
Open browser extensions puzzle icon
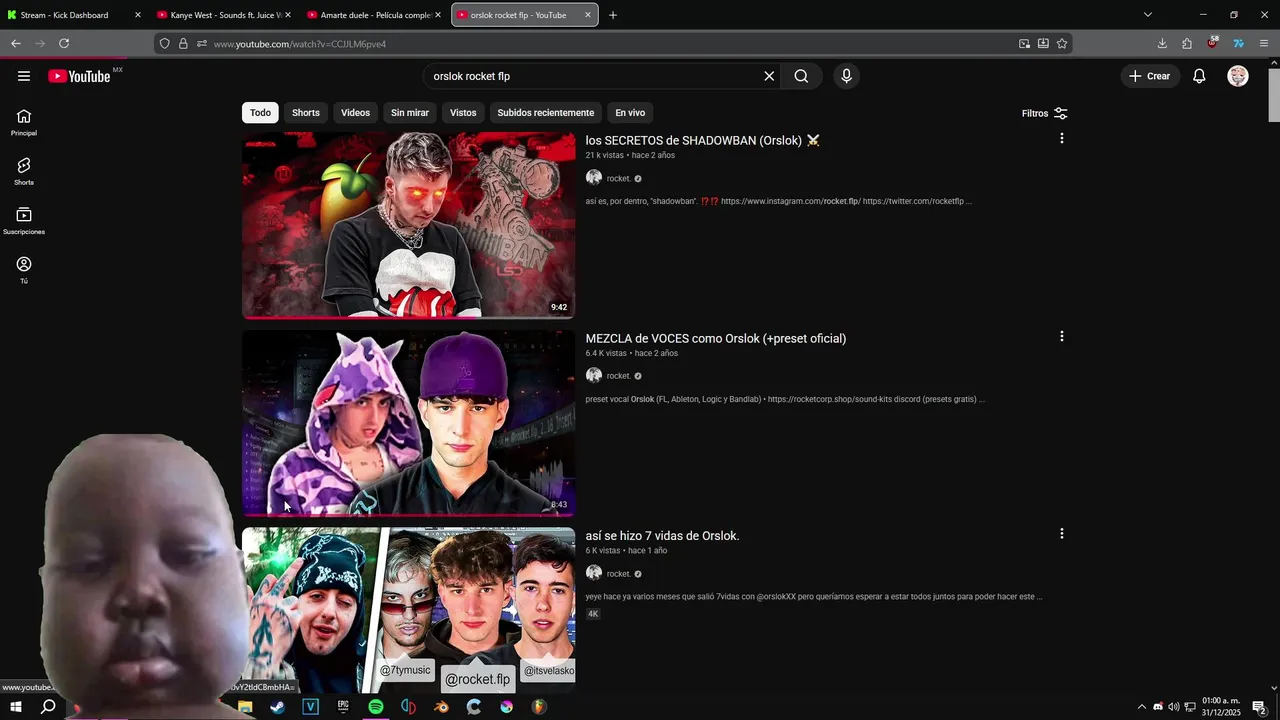pyautogui.click(x=1187, y=43)
